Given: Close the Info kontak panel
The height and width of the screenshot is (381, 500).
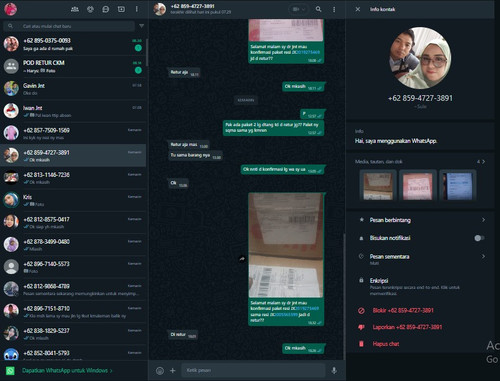Looking at the screenshot, I should coord(358,9).
